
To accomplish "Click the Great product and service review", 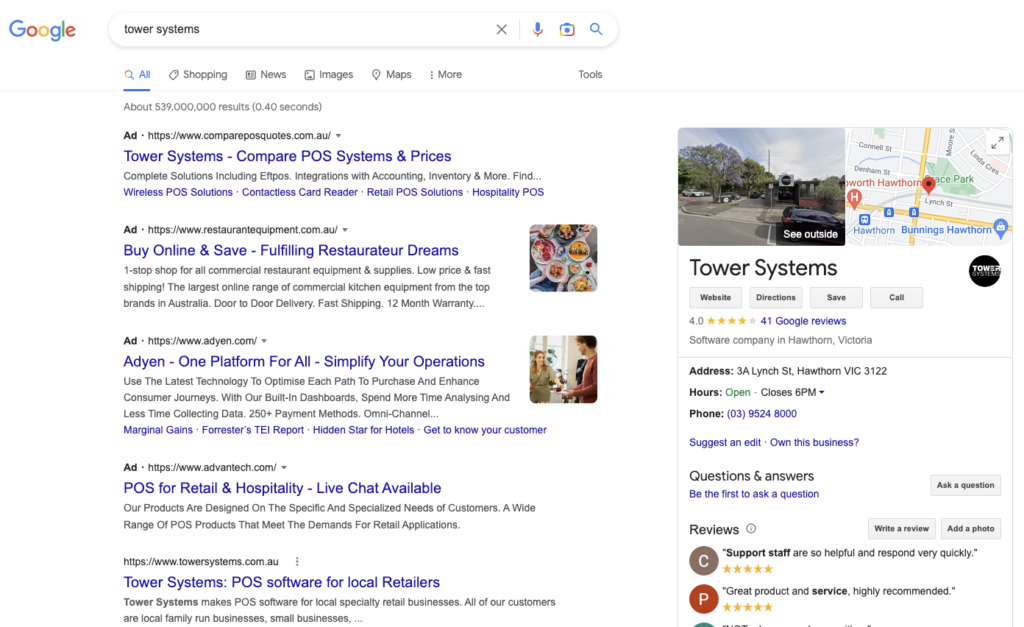I will pos(839,592).
